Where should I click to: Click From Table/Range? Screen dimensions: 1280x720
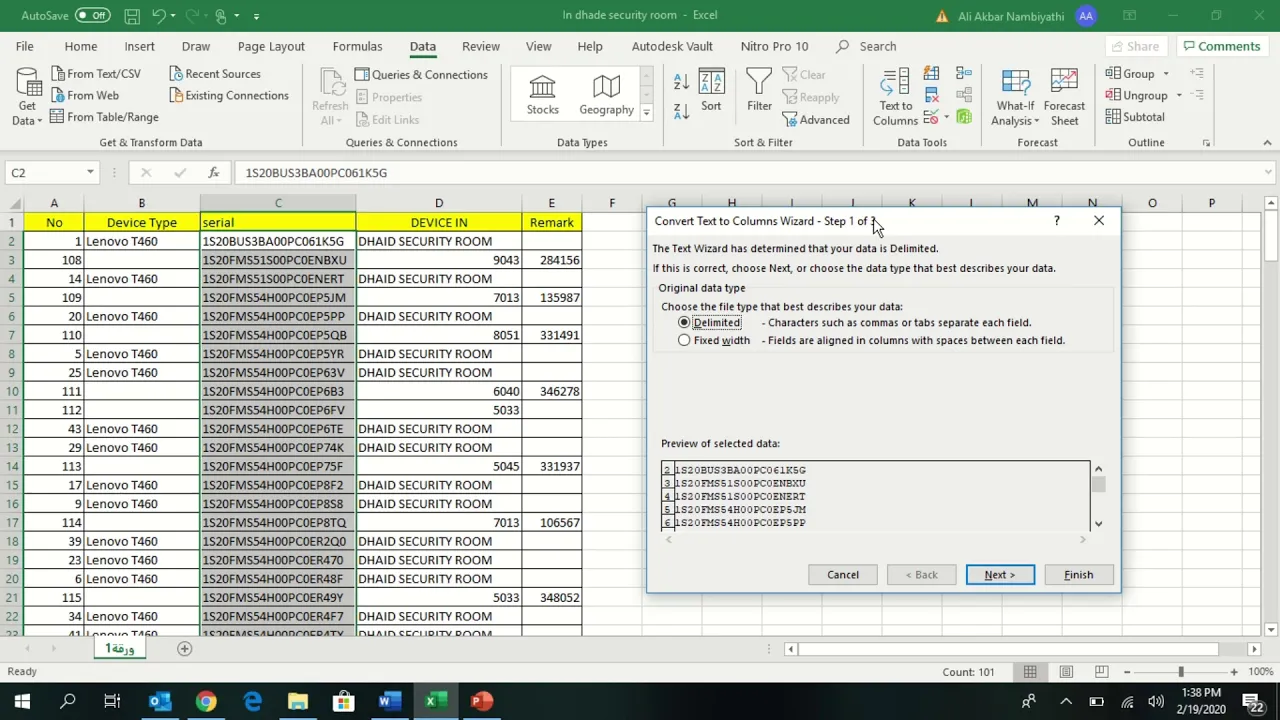pyautogui.click(x=103, y=117)
